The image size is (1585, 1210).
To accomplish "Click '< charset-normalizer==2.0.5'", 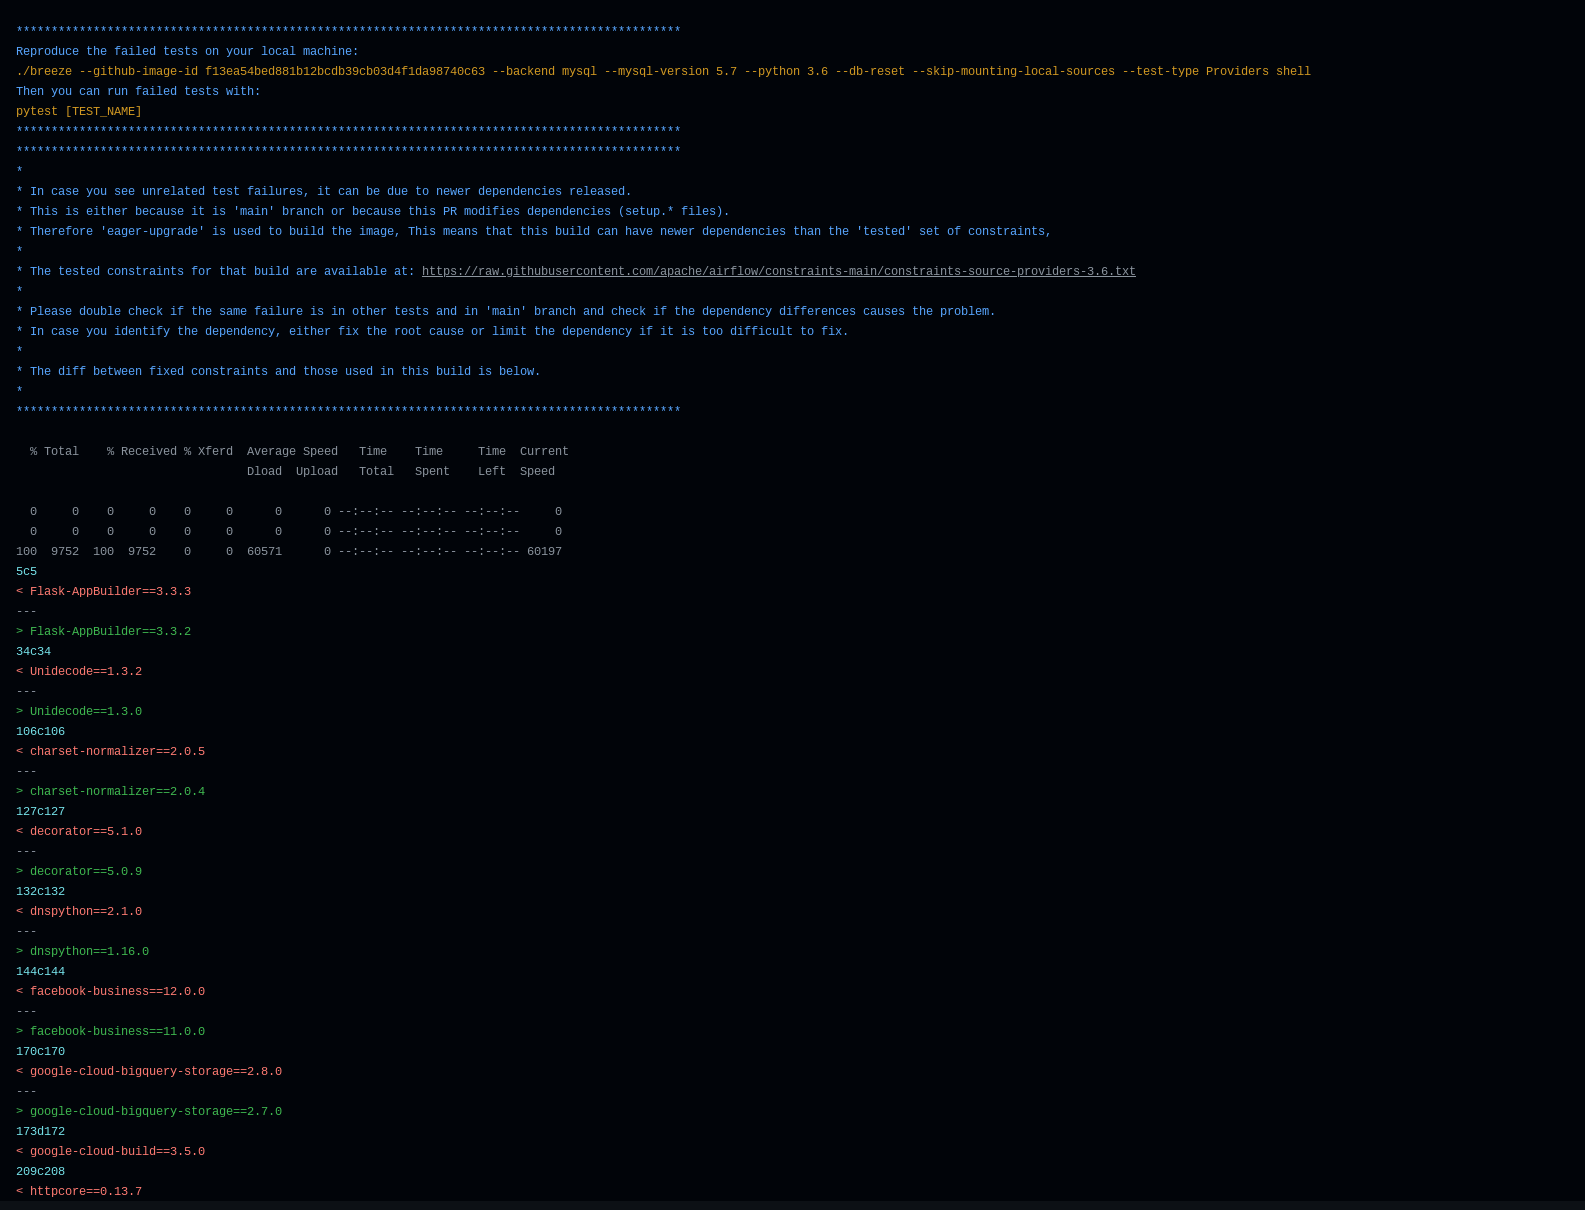I will coord(110,752).
